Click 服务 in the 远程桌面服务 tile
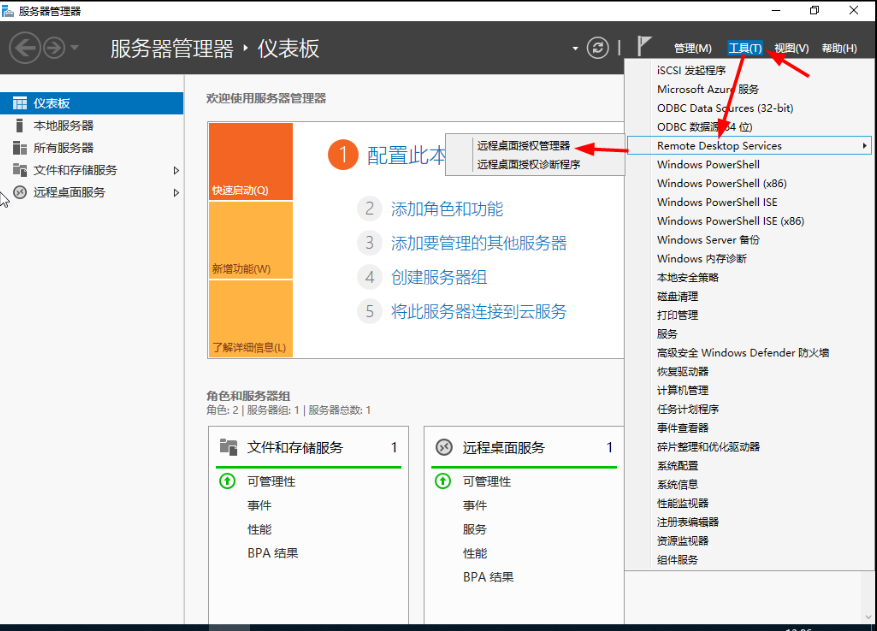This screenshot has height=631, width=877. point(475,529)
